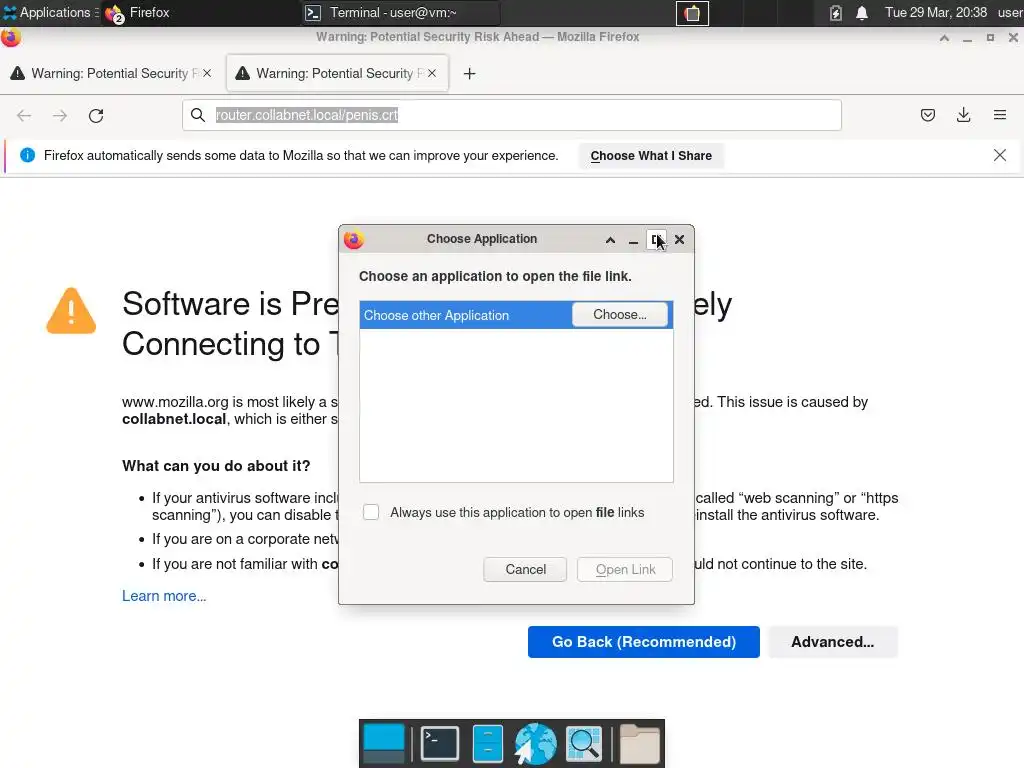Launch the web browser globe icon
This screenshot has width=1024, height=768.
click(x=535, y=743)
